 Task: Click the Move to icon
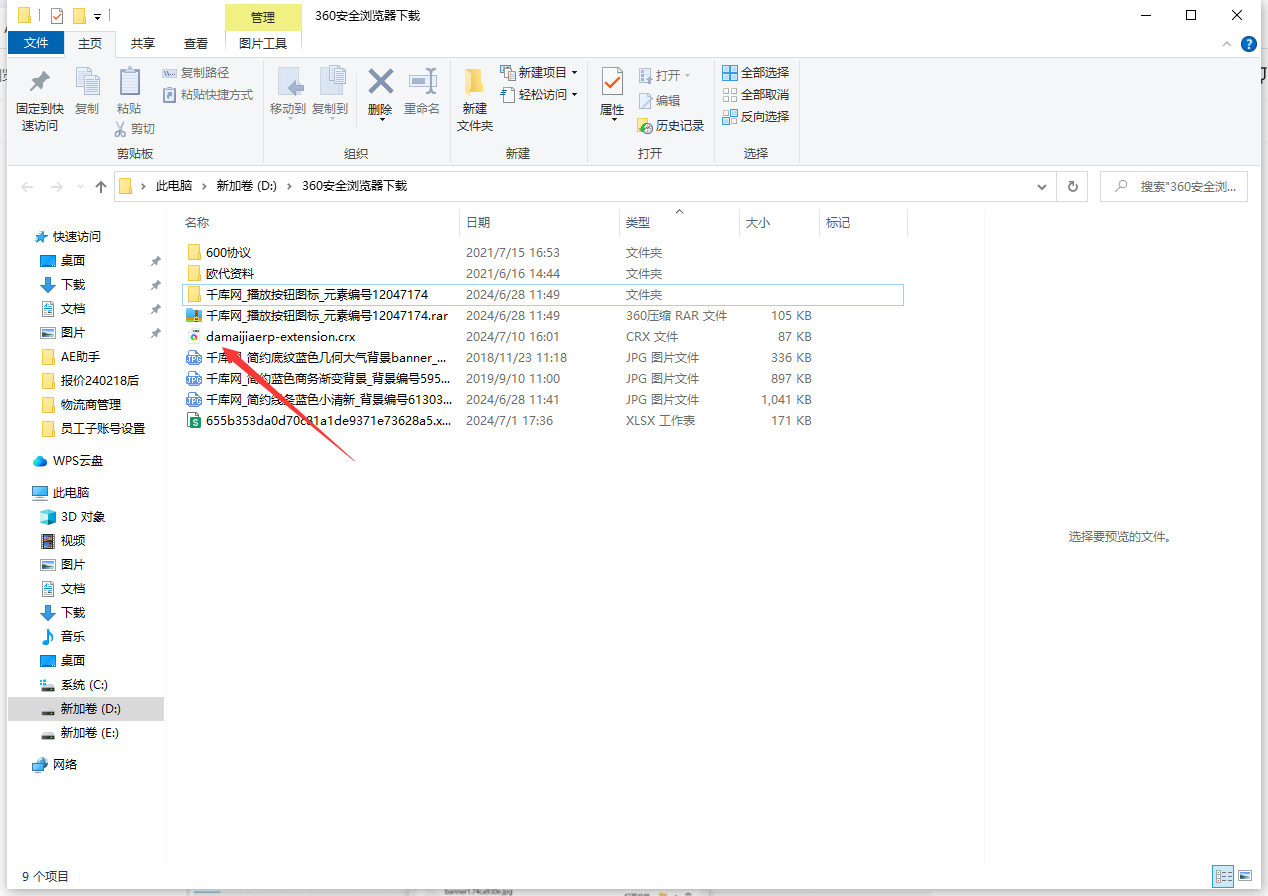click(288, 82)
